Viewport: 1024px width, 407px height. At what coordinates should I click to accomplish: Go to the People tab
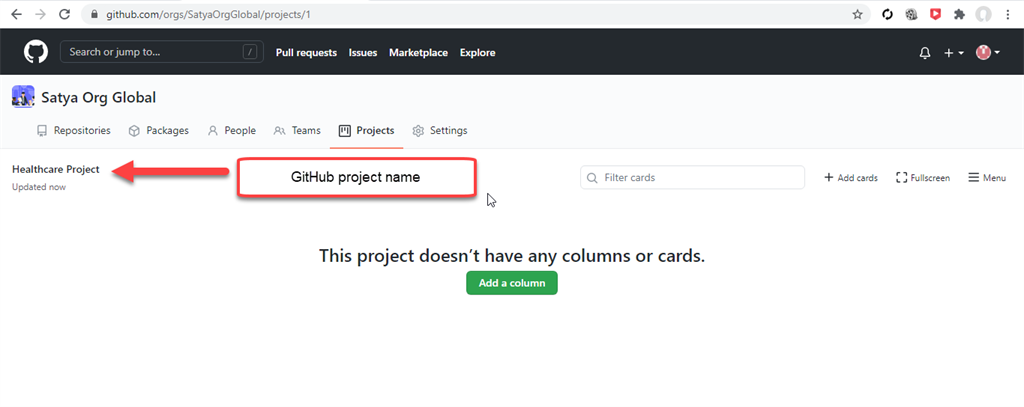point(231,130)
